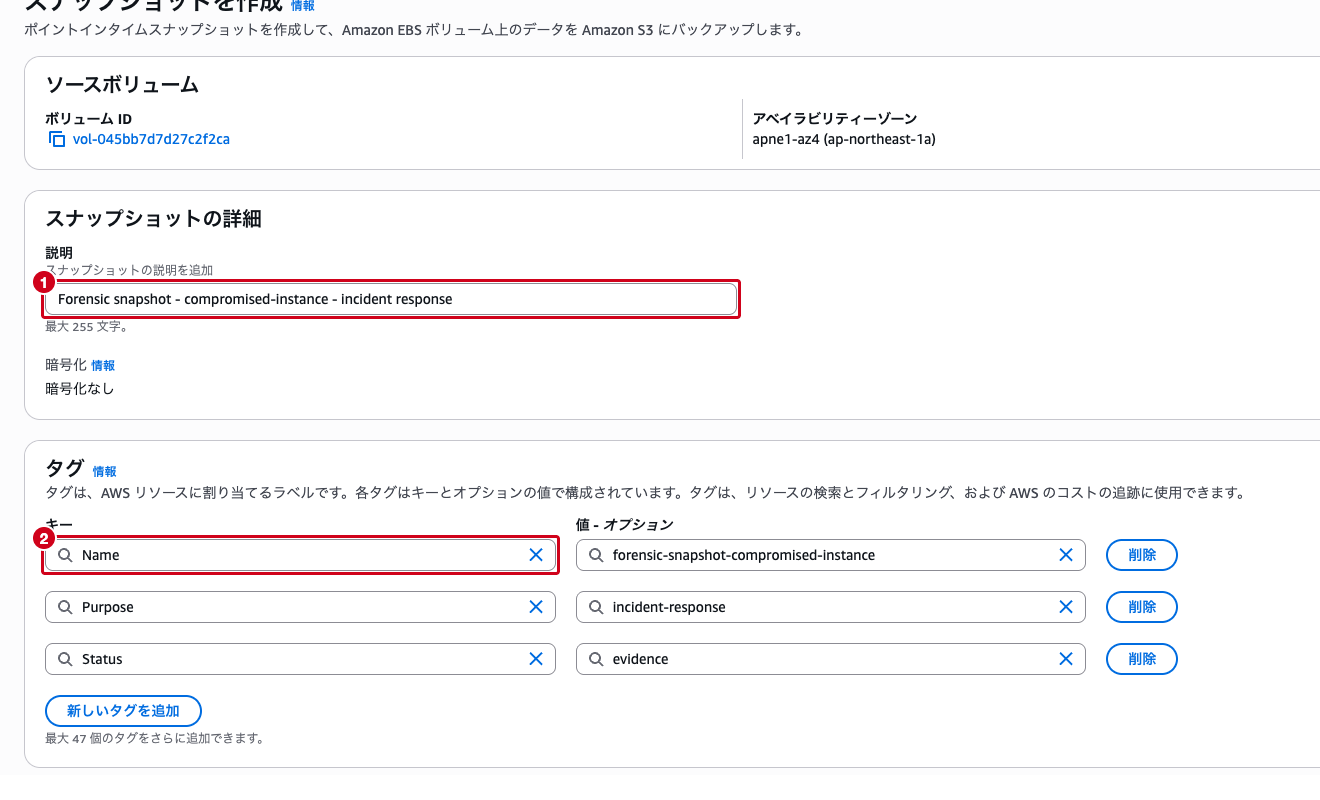Open the 暗号化 info link
This screenshot has height=800, width=1320.
pyautogui.click(x=103, y=366)
